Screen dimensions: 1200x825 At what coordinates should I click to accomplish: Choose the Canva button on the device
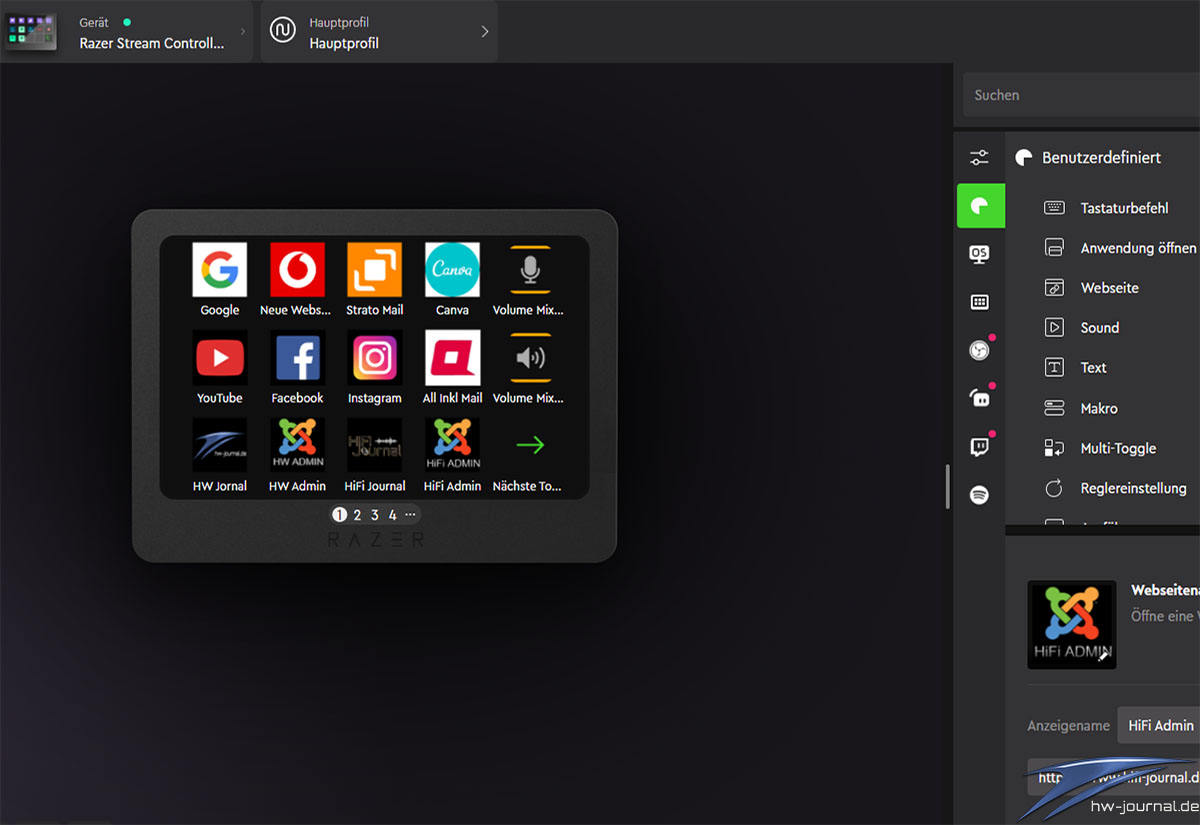452,270
